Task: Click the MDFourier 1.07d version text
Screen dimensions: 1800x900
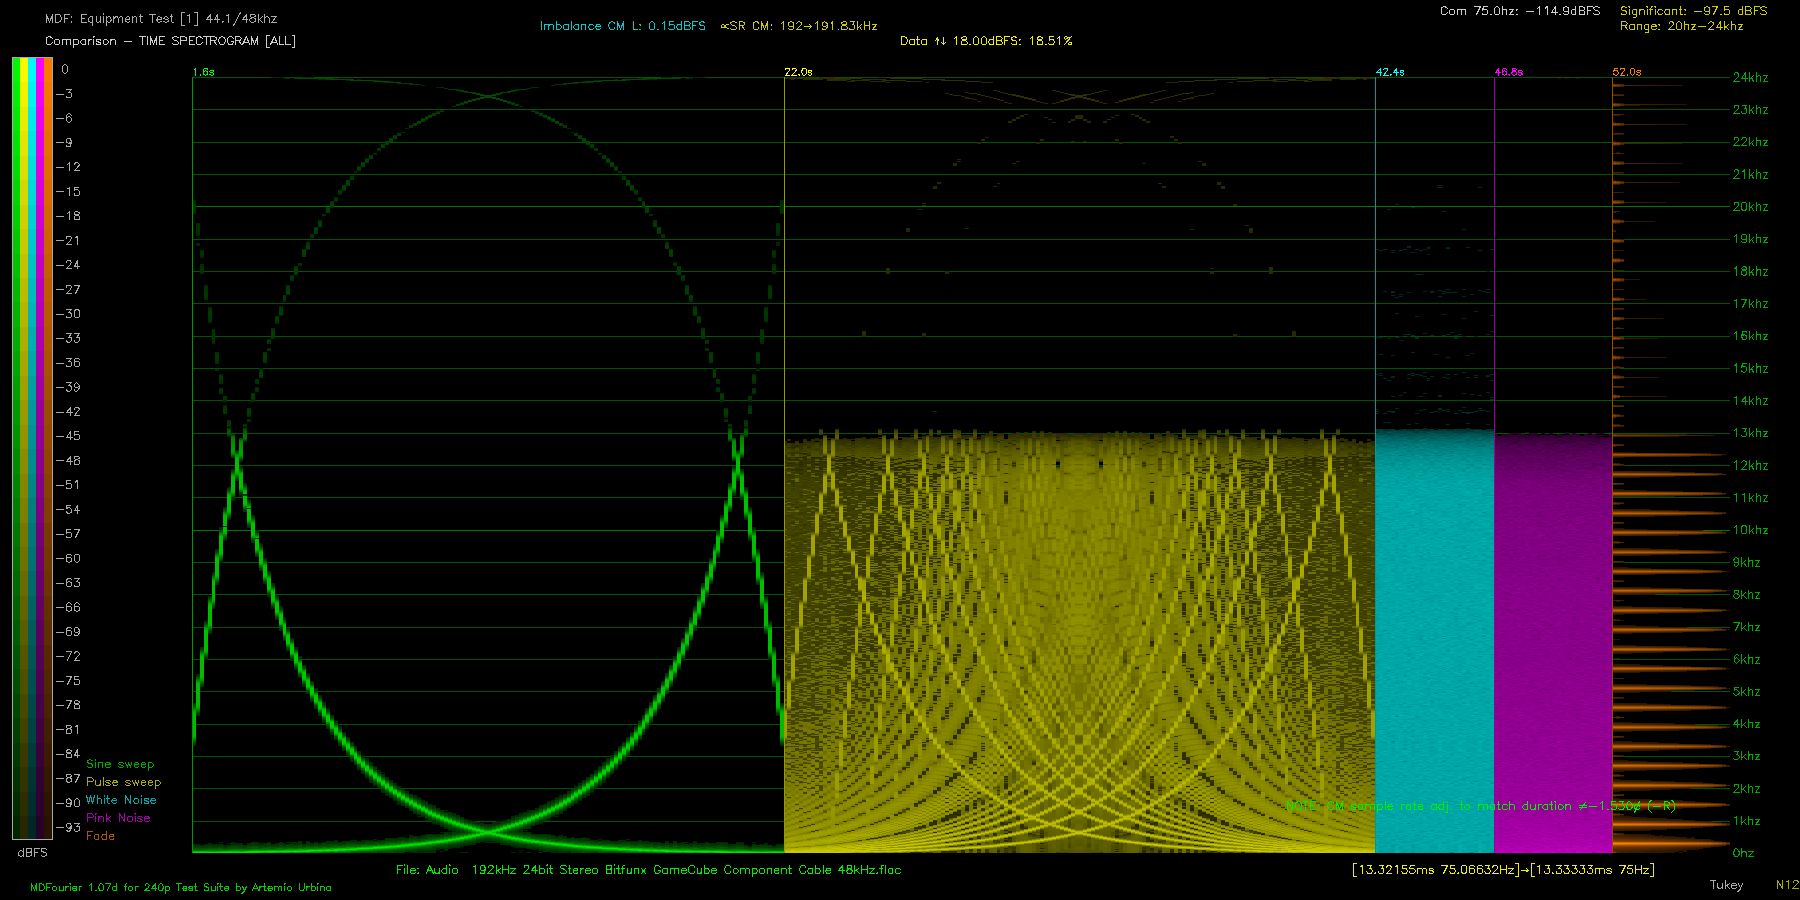Action: click(181, 887)
